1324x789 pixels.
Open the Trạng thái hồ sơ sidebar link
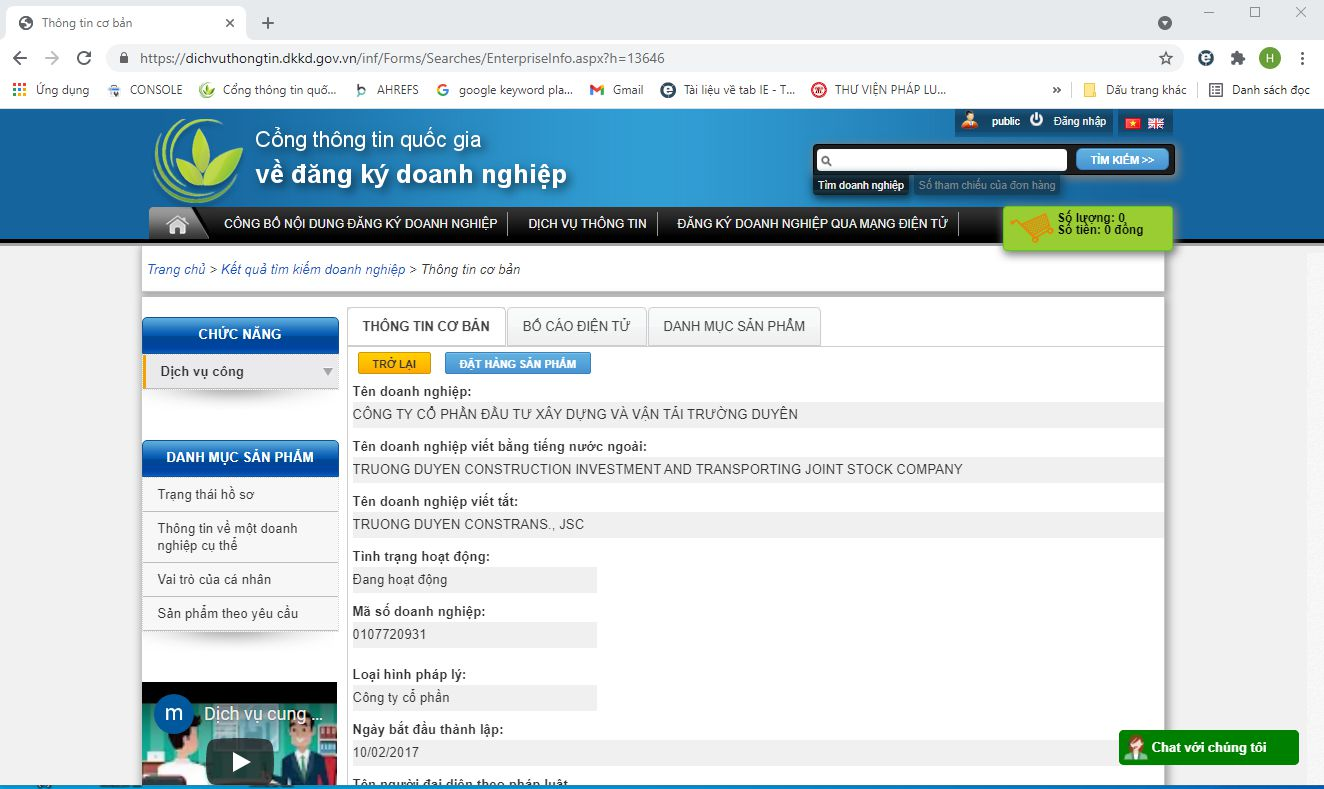click(206, 494)
